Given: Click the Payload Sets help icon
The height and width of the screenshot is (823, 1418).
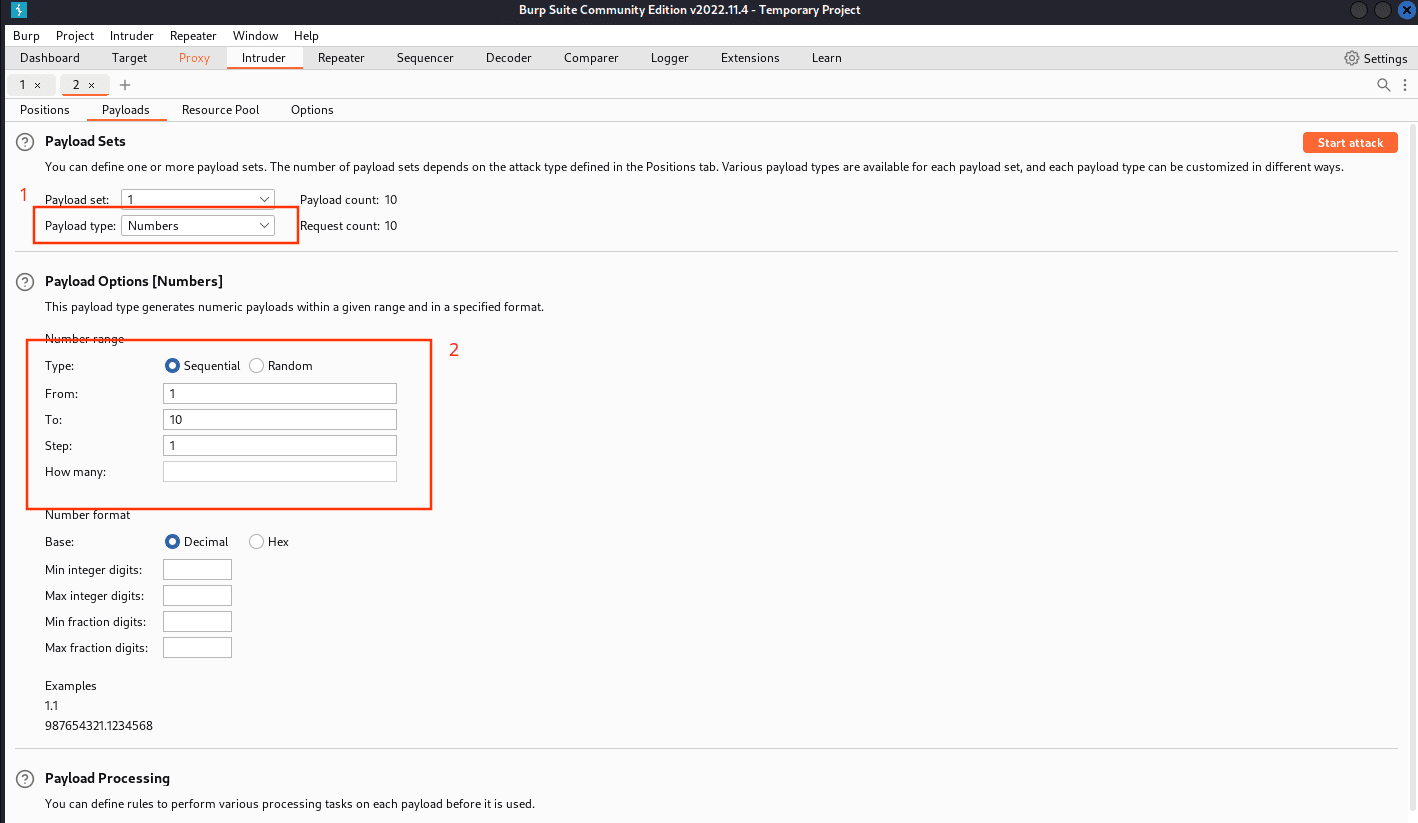Looking at the screenshot, I should pos(25,142).
